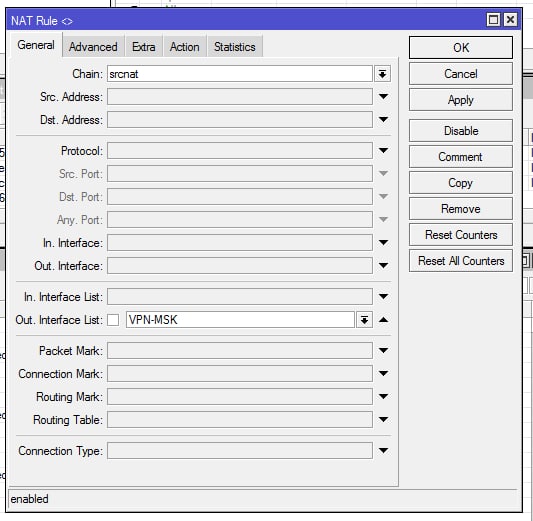Expand the Connection Type field
The image size is (533, 521).
click(383, 450)
